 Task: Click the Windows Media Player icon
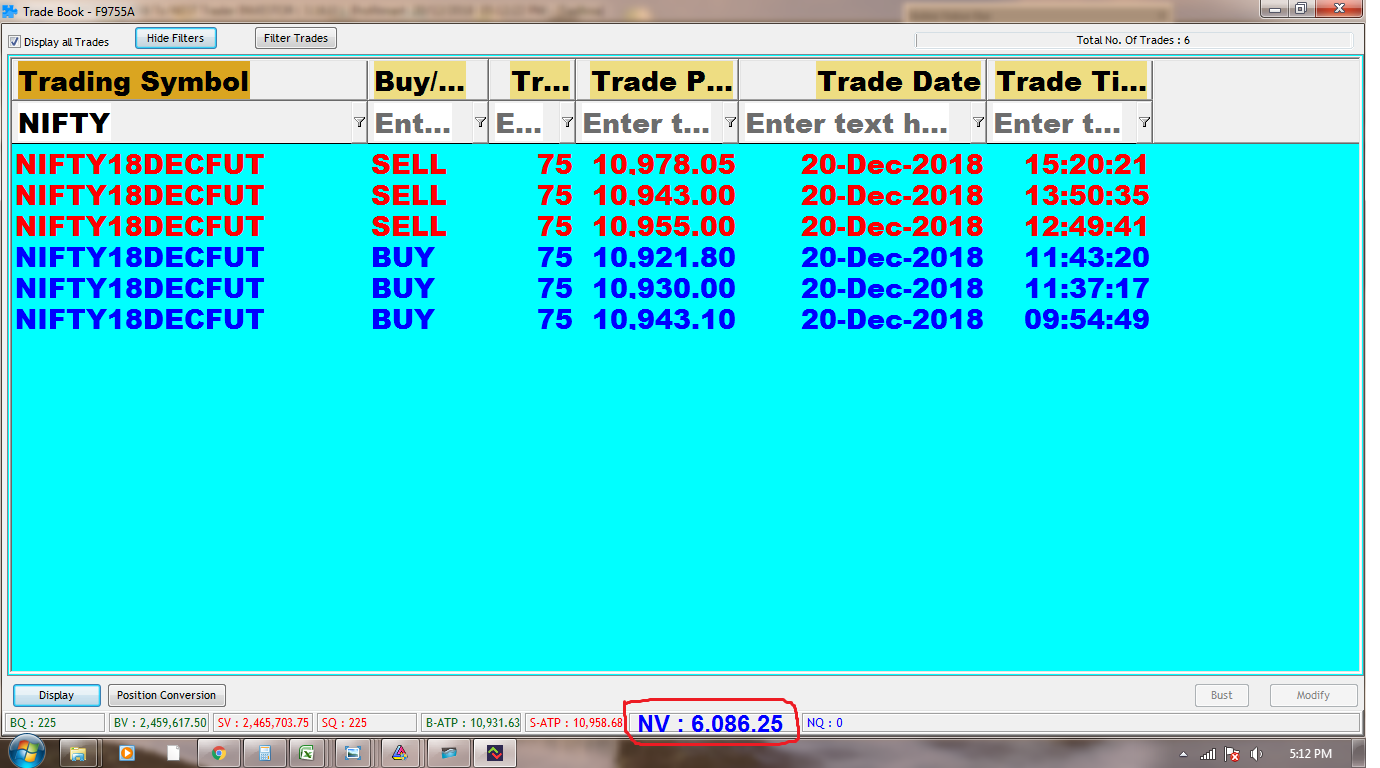[127, 753]
